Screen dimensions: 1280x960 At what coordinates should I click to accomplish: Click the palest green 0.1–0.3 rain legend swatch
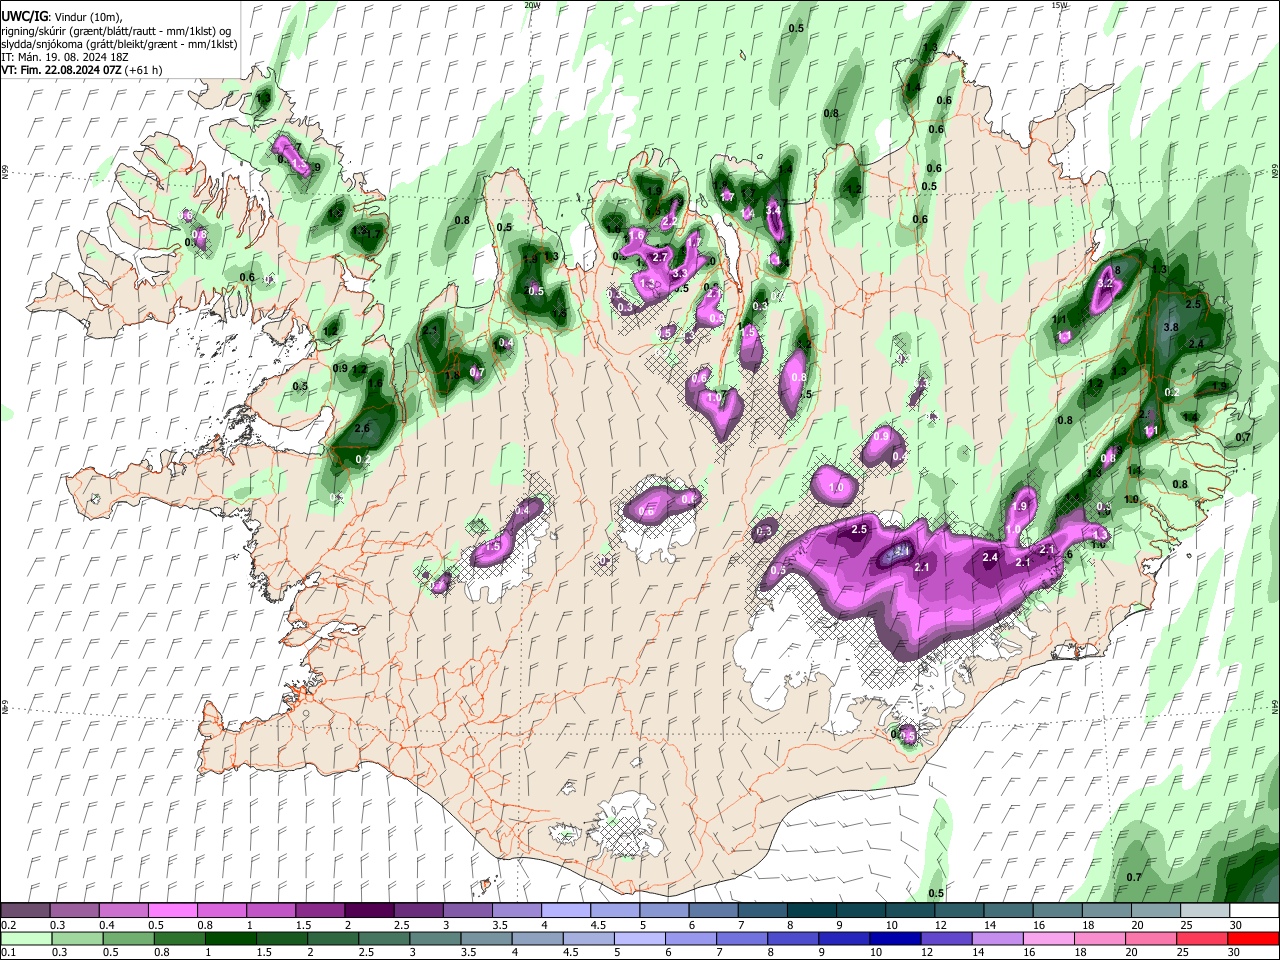tap(25, 939)
